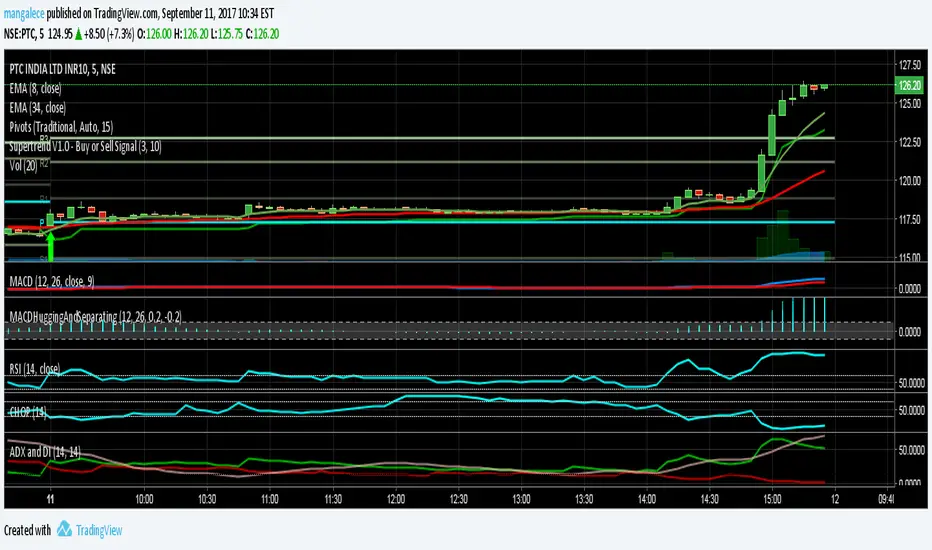Click the green up-triangle change indicator
Viewport: 932px width, 550px height.
click(x=78, y=34)
